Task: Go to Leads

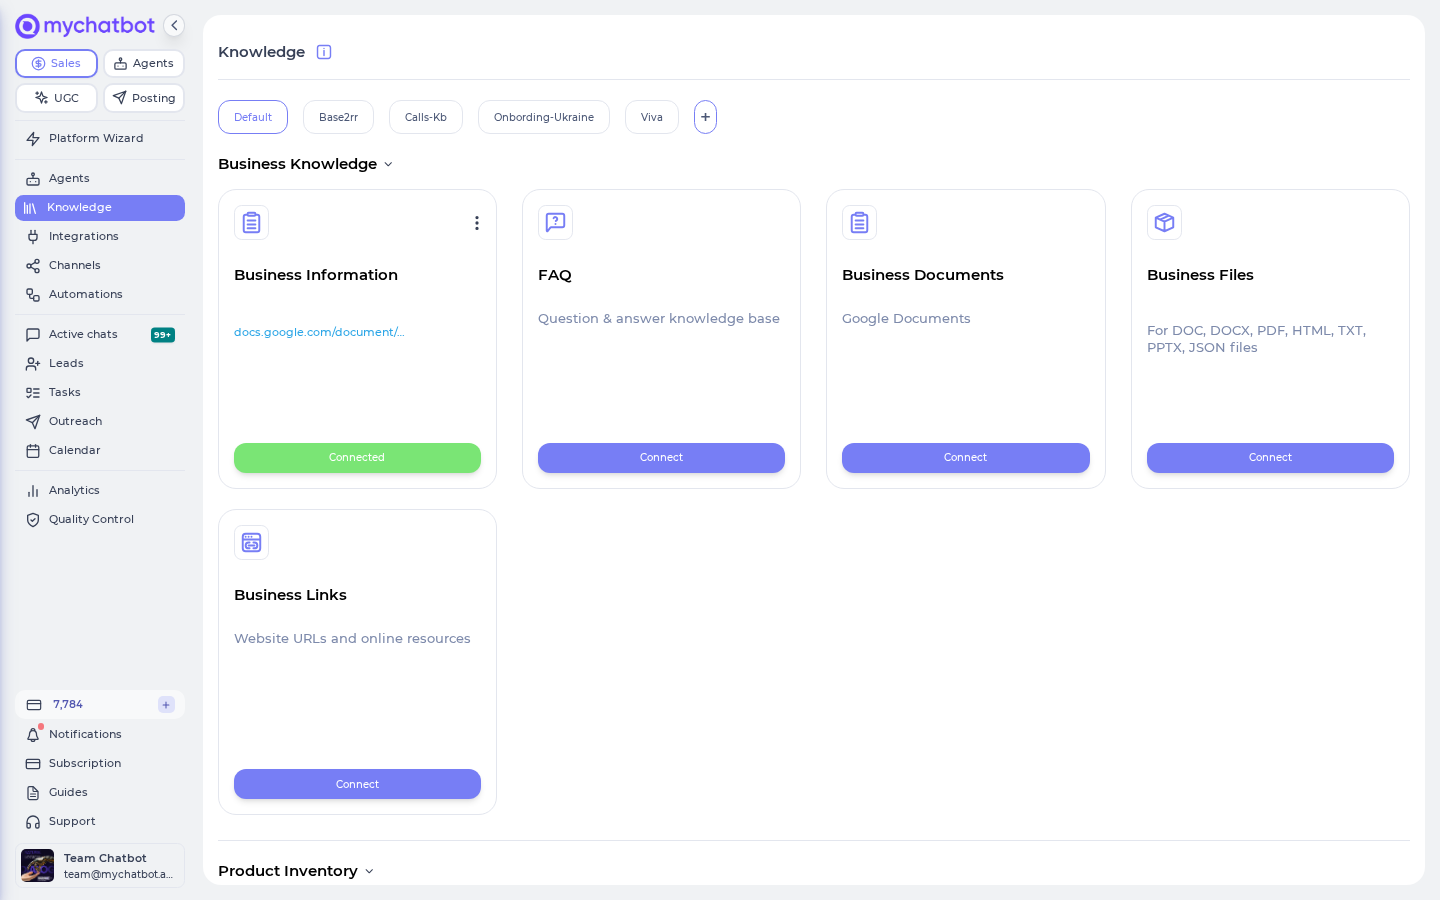Action: (x=100, y=364)
